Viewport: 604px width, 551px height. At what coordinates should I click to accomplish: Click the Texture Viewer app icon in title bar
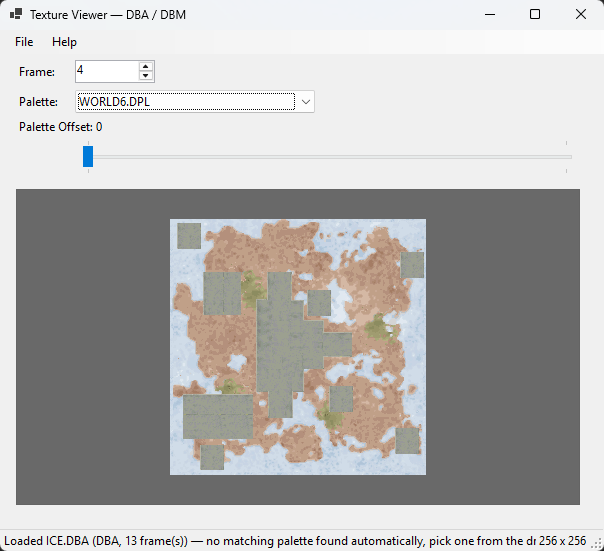click(x=16, y=14)
